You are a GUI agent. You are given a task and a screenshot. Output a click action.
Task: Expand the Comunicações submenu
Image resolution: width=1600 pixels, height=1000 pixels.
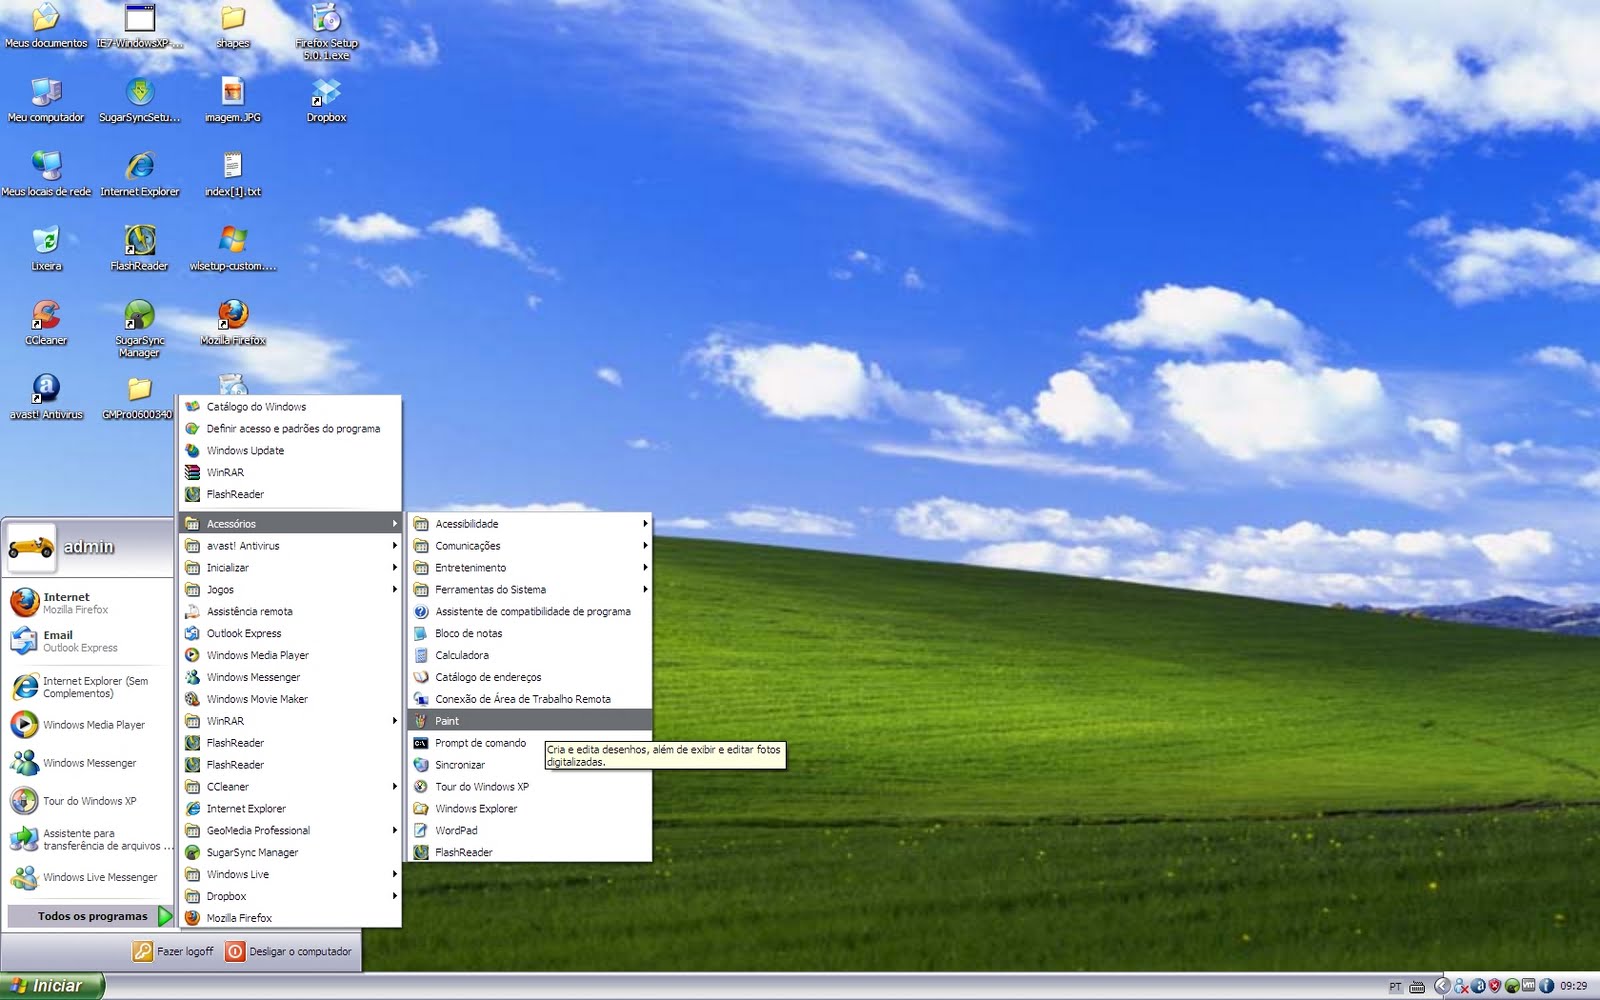click(x=530, y=546)
